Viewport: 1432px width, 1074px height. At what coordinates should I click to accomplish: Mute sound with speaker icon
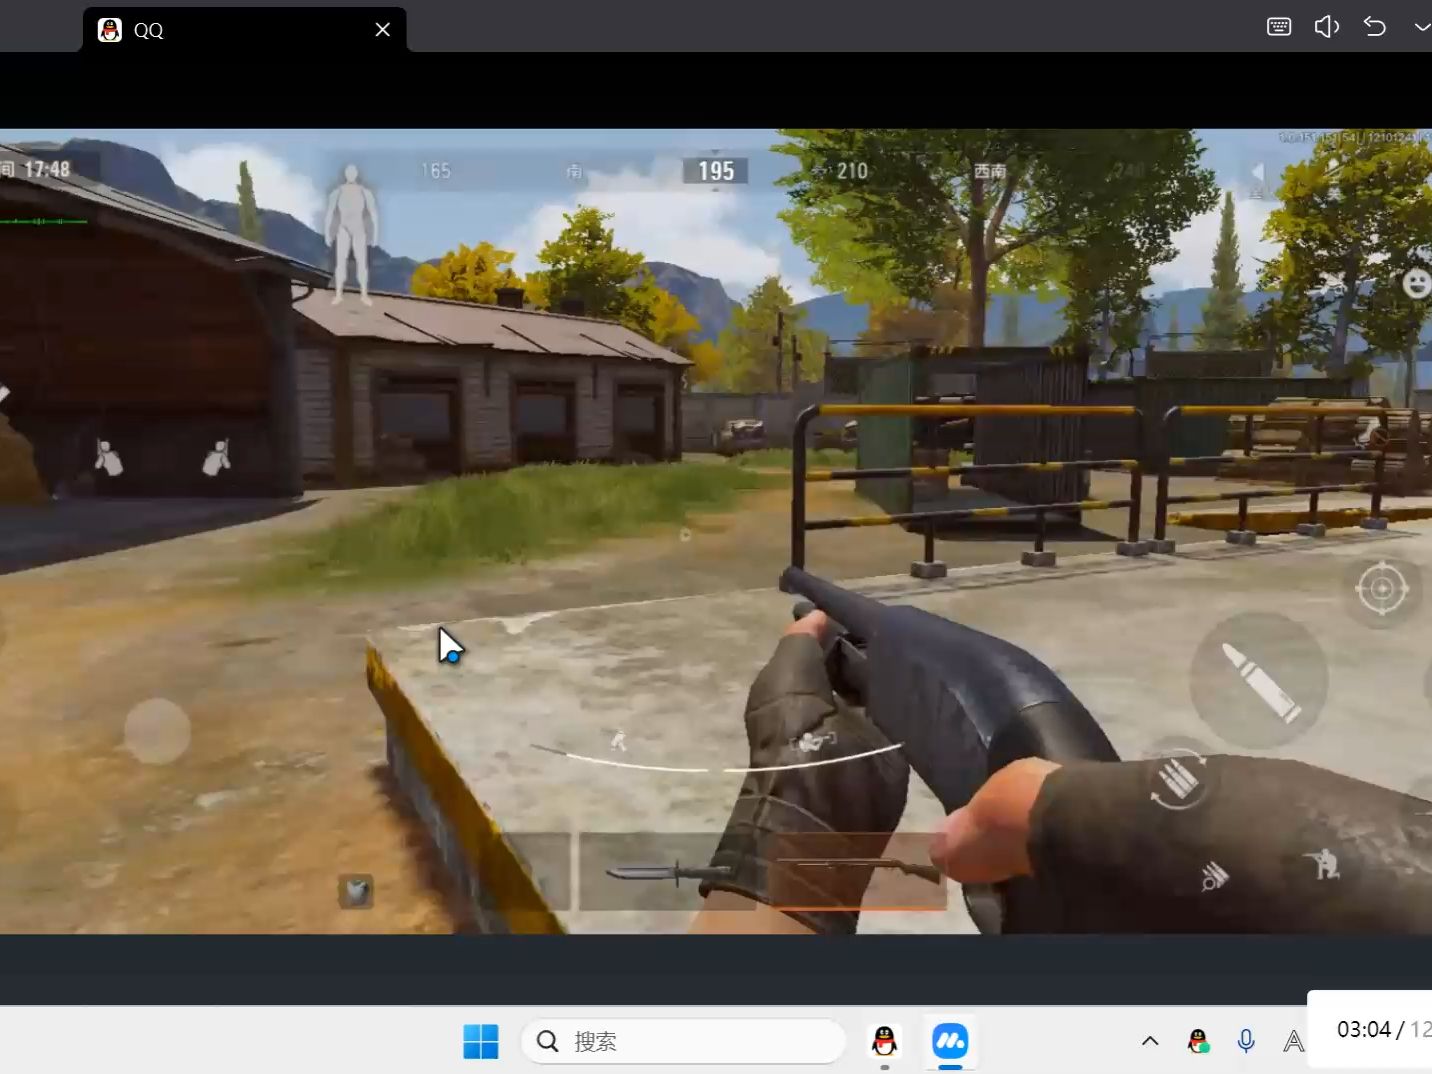point(1327,27)
